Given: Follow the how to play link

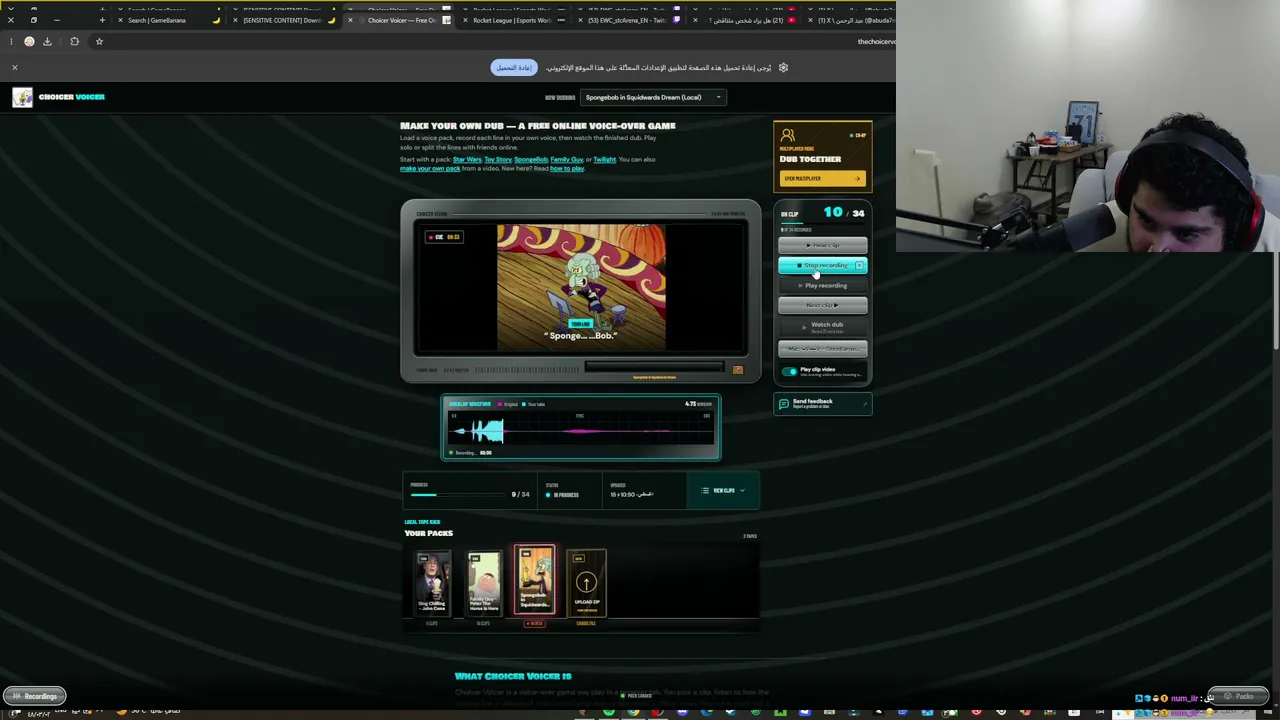Looking at the screenshot, I should pos(566,169).
